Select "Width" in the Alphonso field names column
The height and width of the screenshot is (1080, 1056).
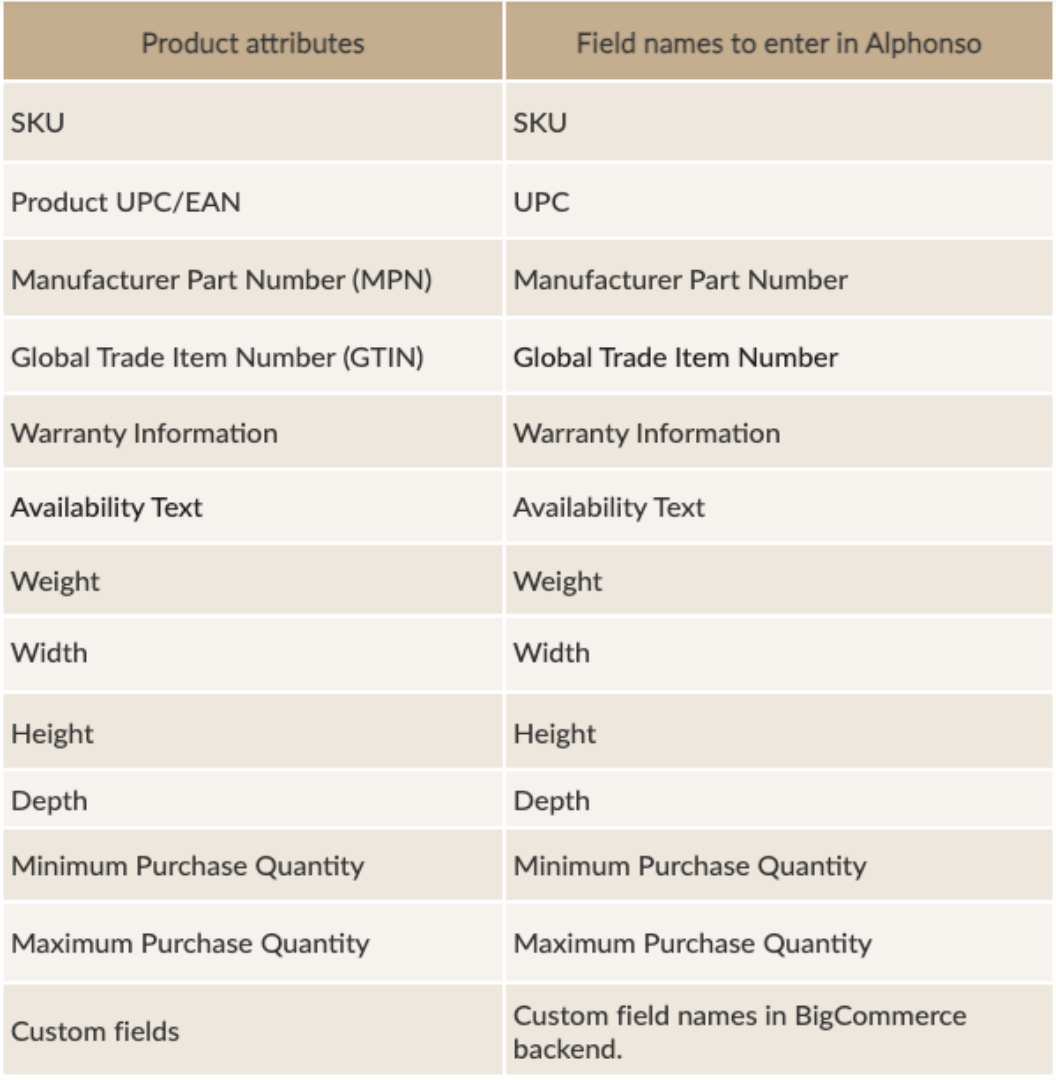552,653
